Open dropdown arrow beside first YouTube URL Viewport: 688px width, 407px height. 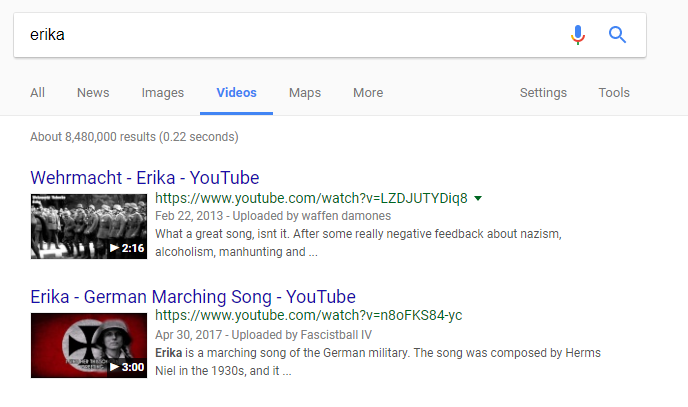(x=478, y=199)
